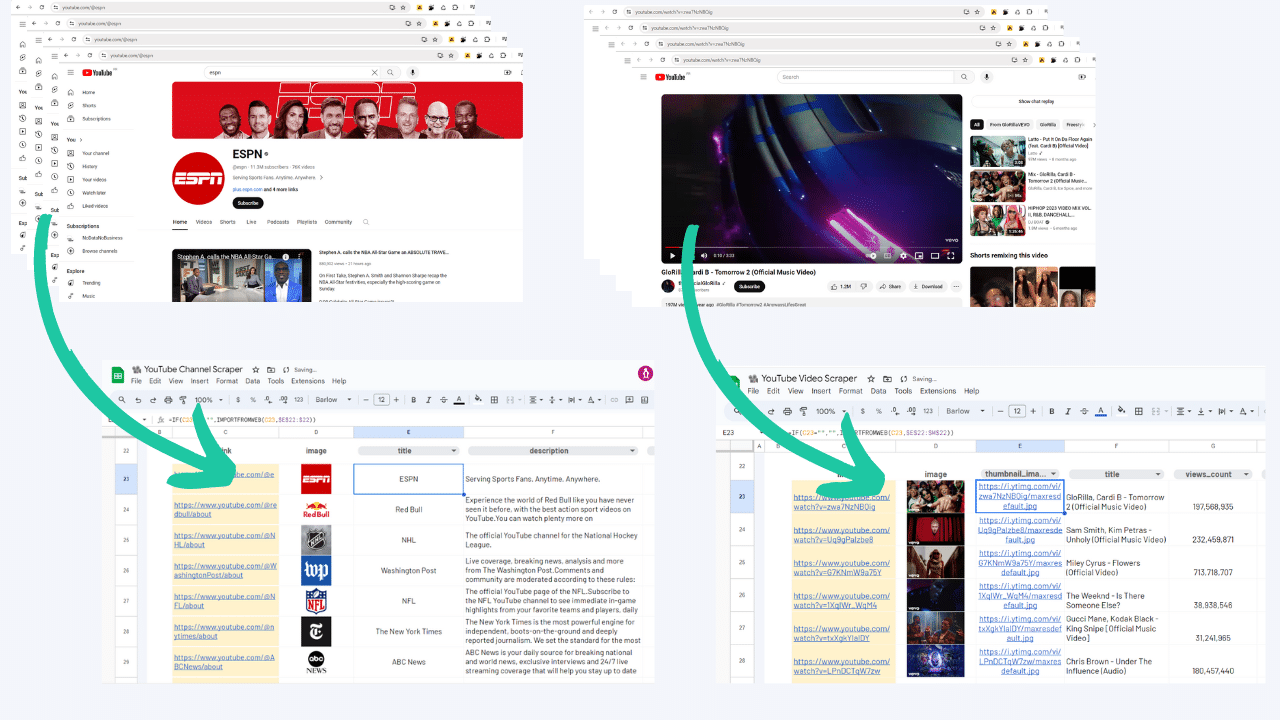Open fill color picker in Video Scraper toolbar
The image size is (1280, 720).
click(1121, 411)
